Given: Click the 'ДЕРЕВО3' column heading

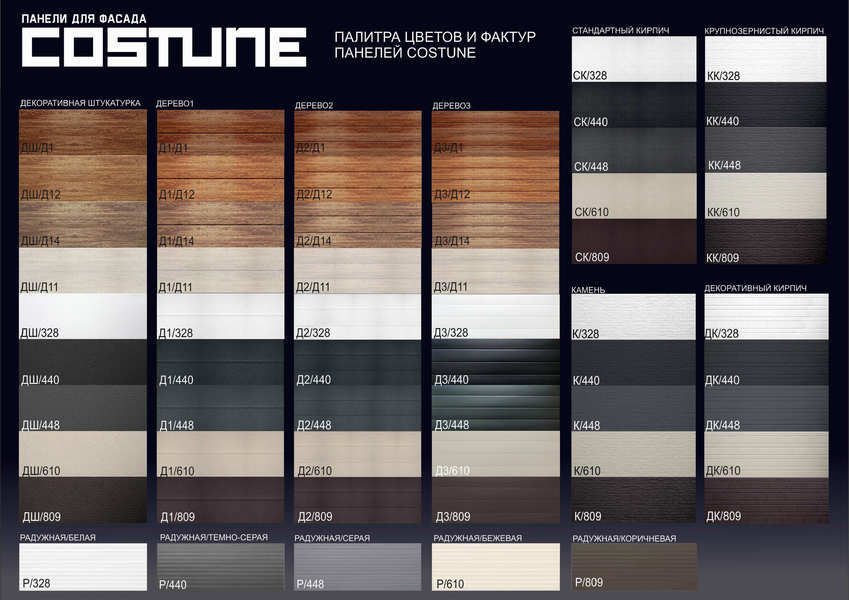Looking at the screenshot, I should (x=452, y=106).
